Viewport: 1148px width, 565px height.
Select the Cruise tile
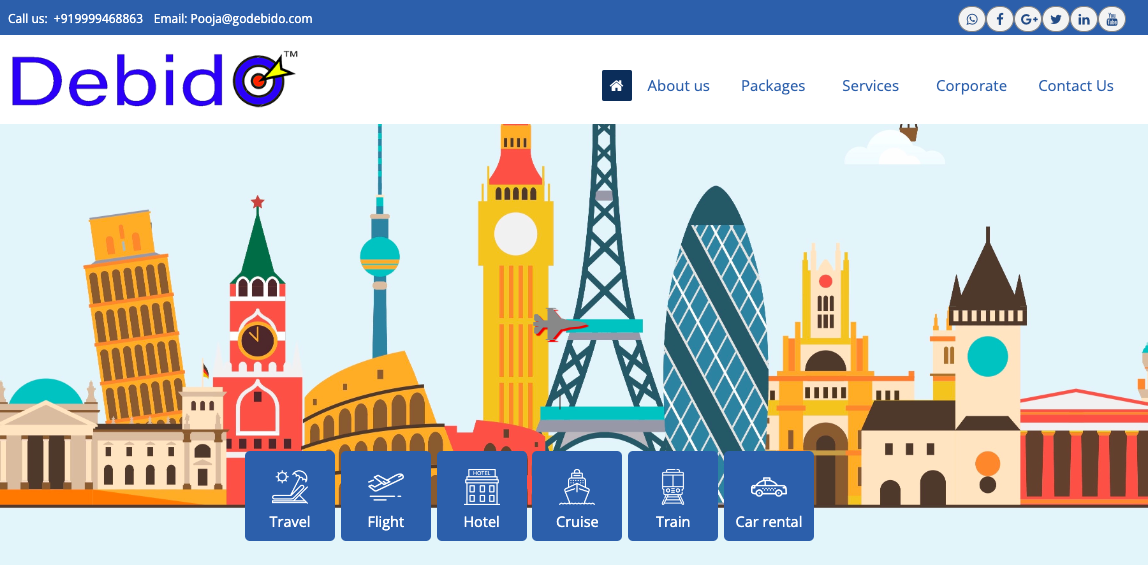point(577,496)
